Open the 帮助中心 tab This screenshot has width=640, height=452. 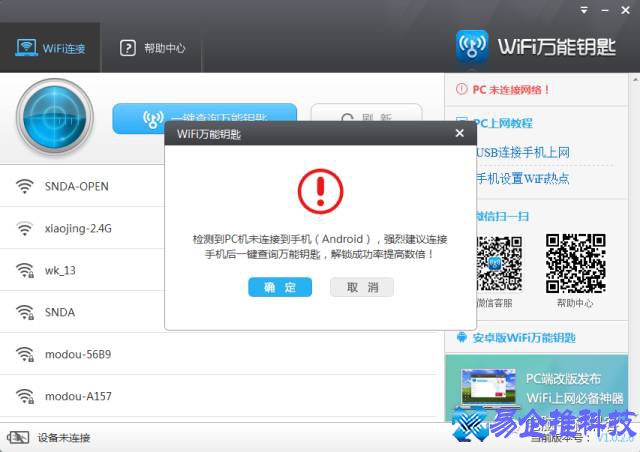pyautogui.click(x=152, y=48)
